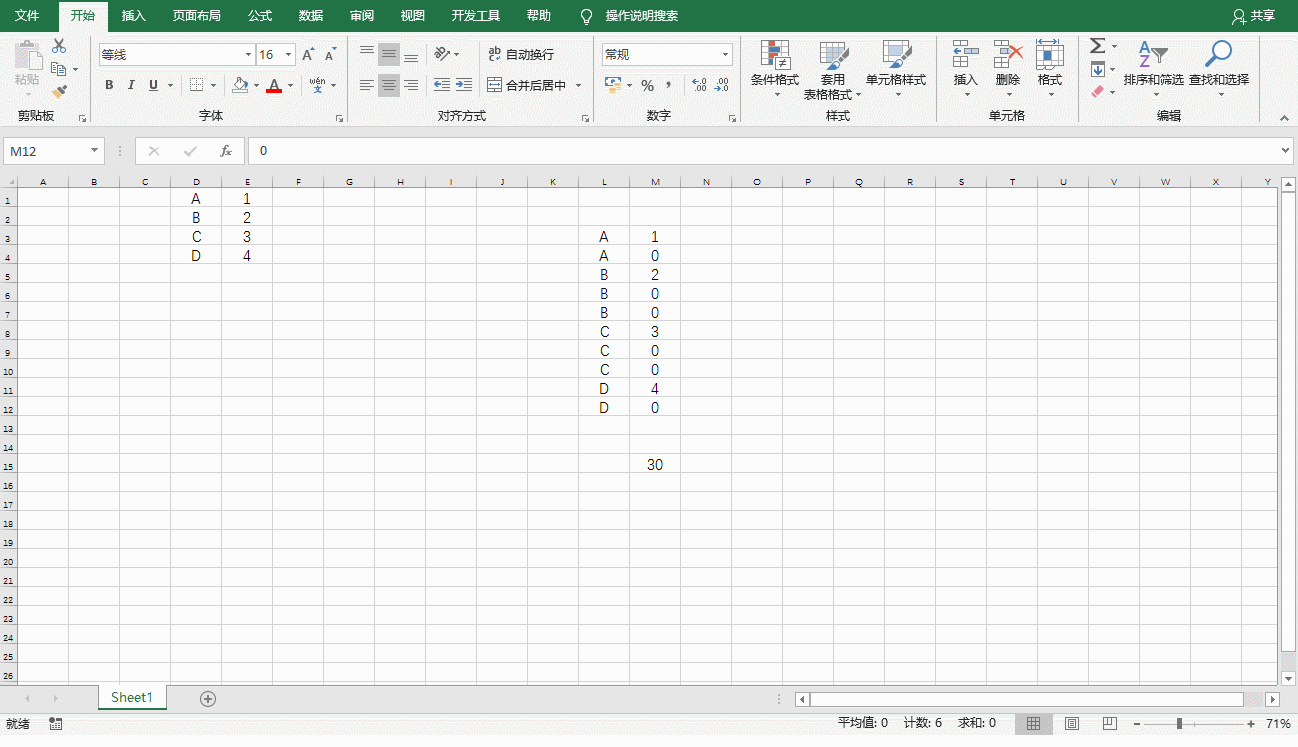Click the borders icon
The width and height of the screenshot is (1298, 747).
[197, 85]
